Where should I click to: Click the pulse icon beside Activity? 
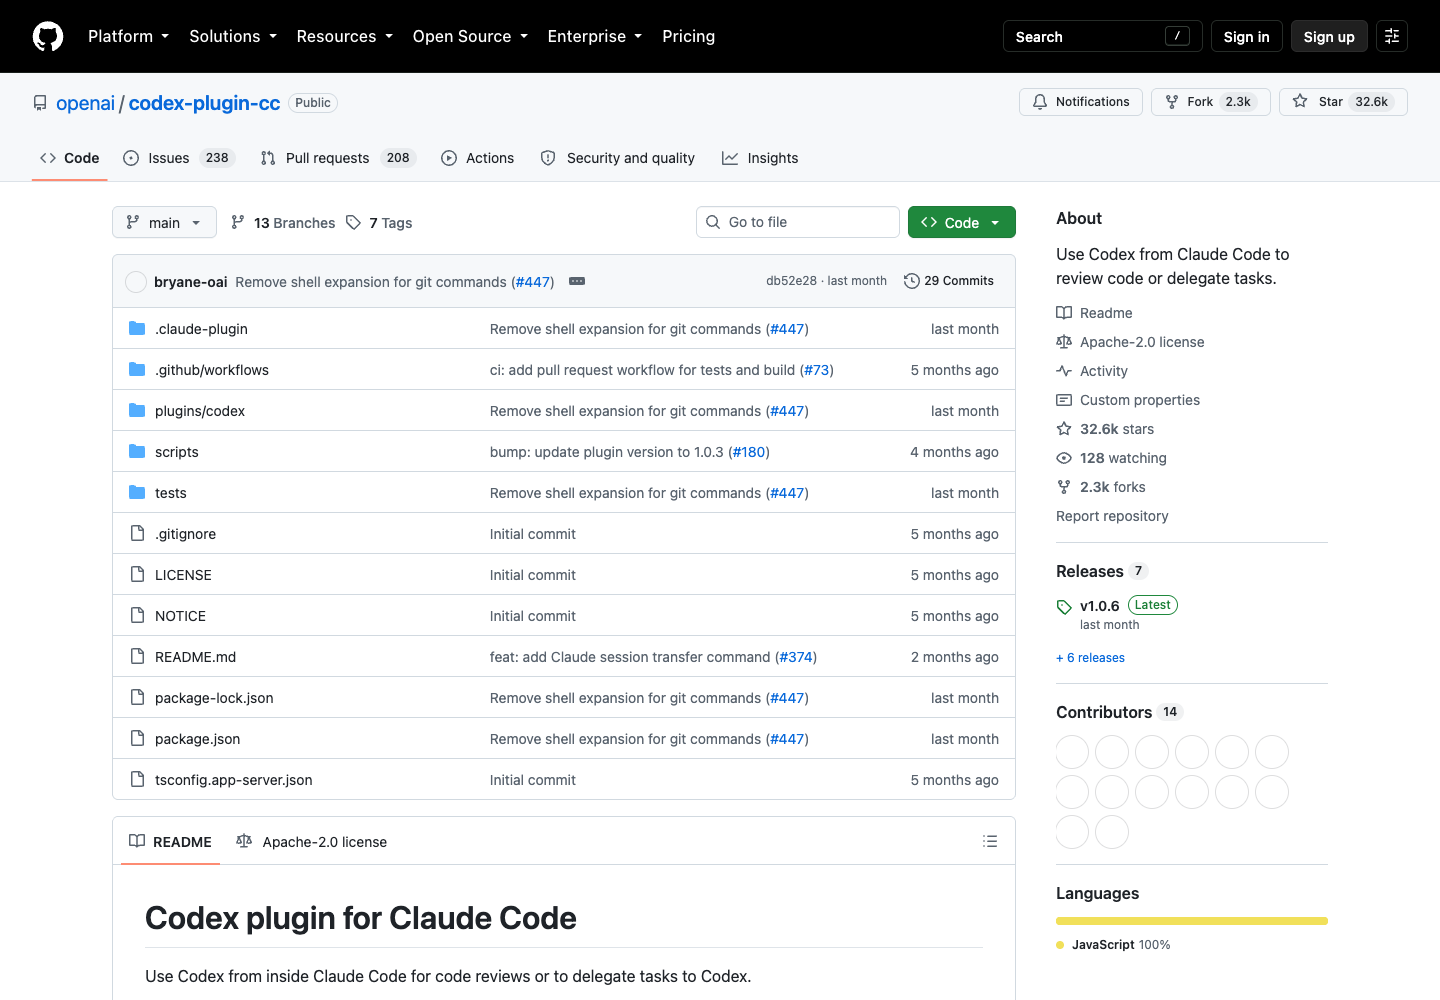click(1064, 371)
